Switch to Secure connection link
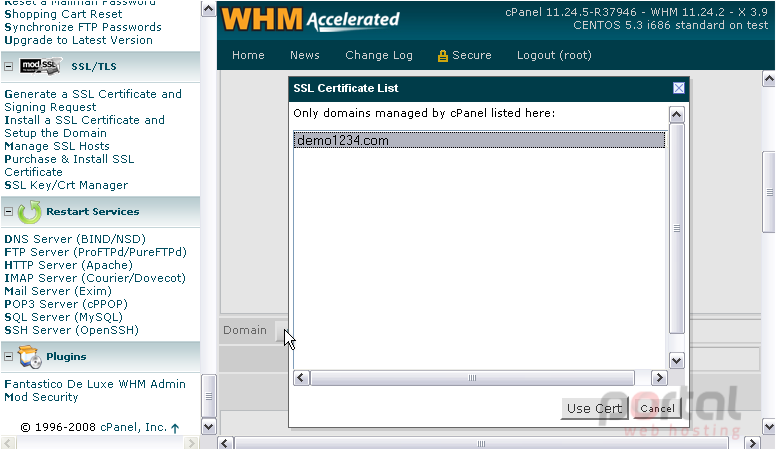The height and width of the screenshot is (450, 776). coord(472,55)
